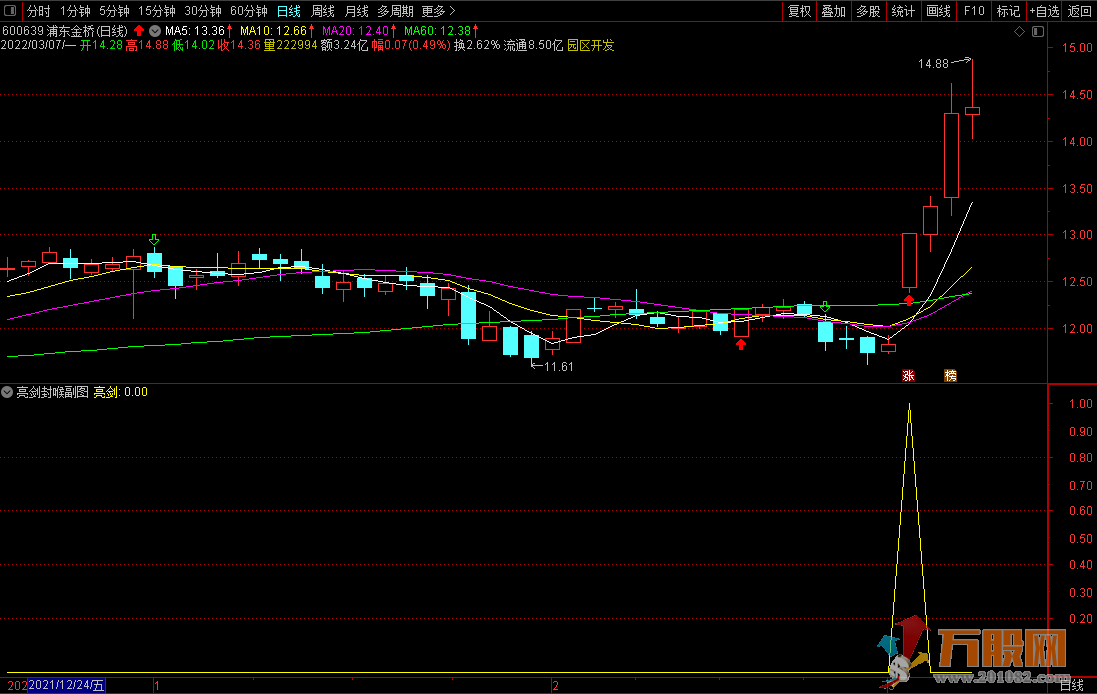Open the 园区开发 sector link
Image resolution: width=1097 pixels, height=694 pixels.
click(590, 45)
